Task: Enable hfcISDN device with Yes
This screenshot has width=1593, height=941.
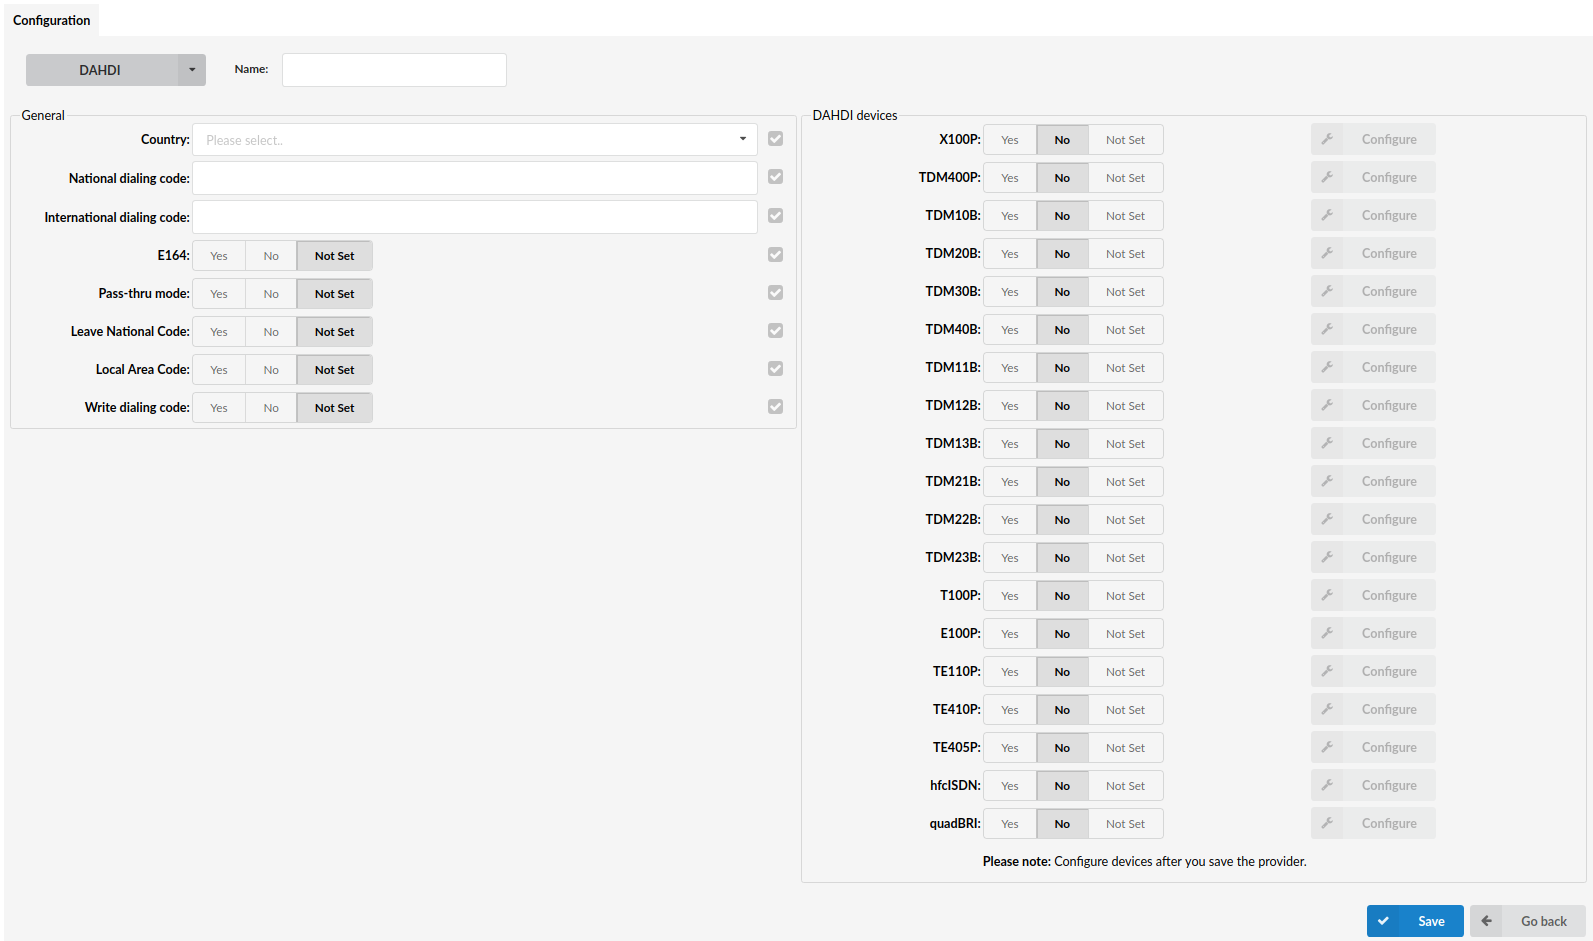Action: click(x=1010, y=786)
